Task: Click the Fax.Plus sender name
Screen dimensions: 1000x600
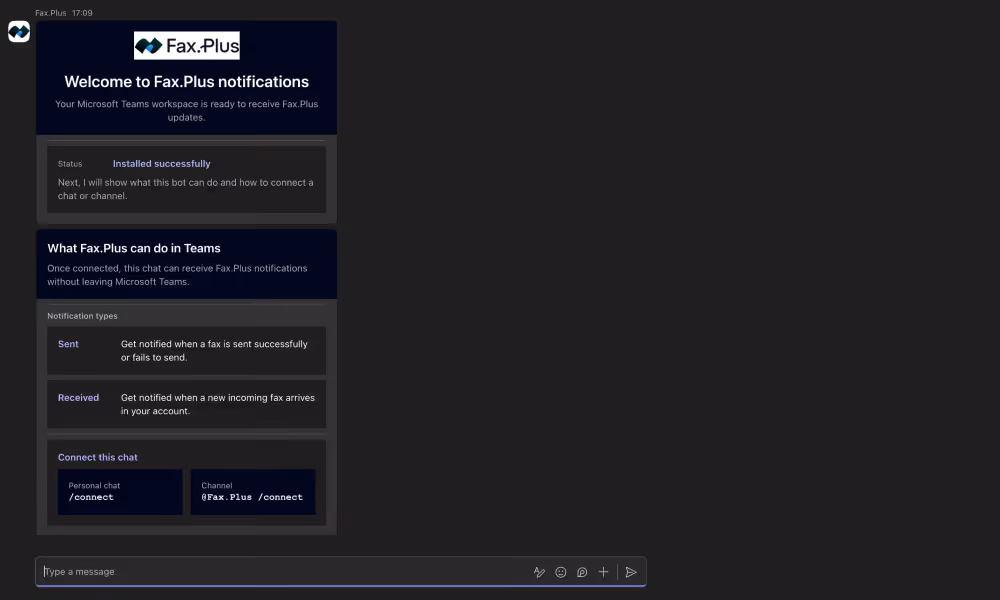Action: (x=50, y=13)
